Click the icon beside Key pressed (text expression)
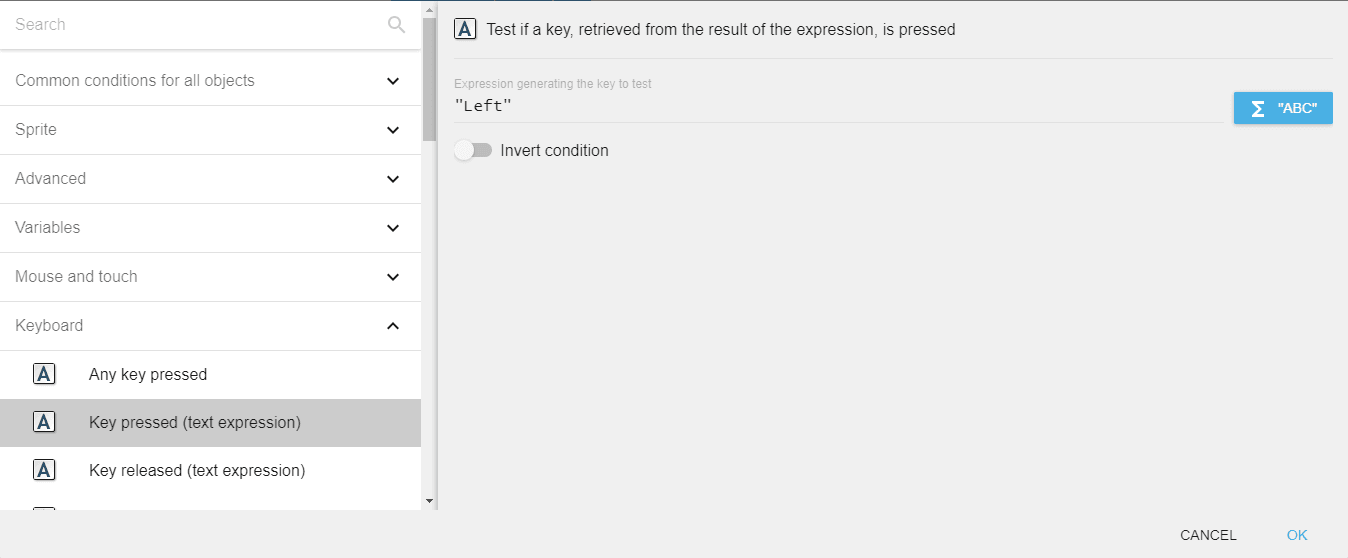This screenshot has width=1348, height=558. [x=44, y=422]
